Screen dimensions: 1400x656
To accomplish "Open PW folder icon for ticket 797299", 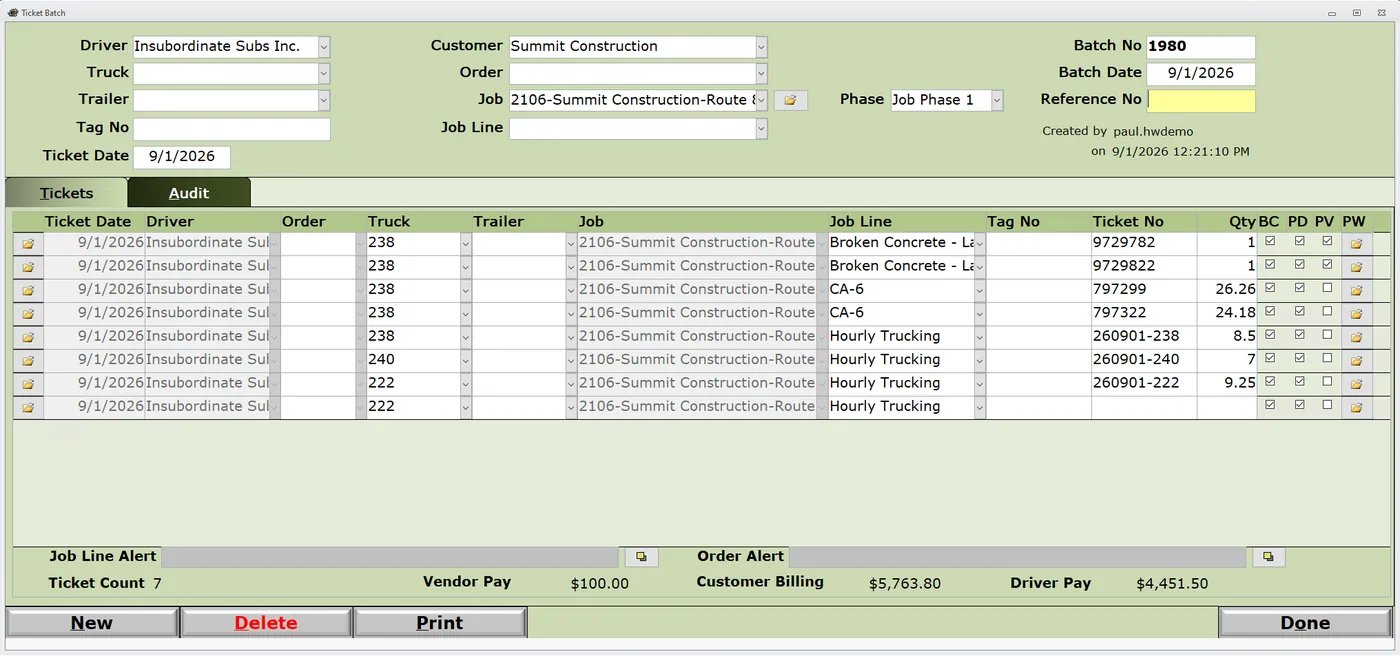I will 1357,290.
